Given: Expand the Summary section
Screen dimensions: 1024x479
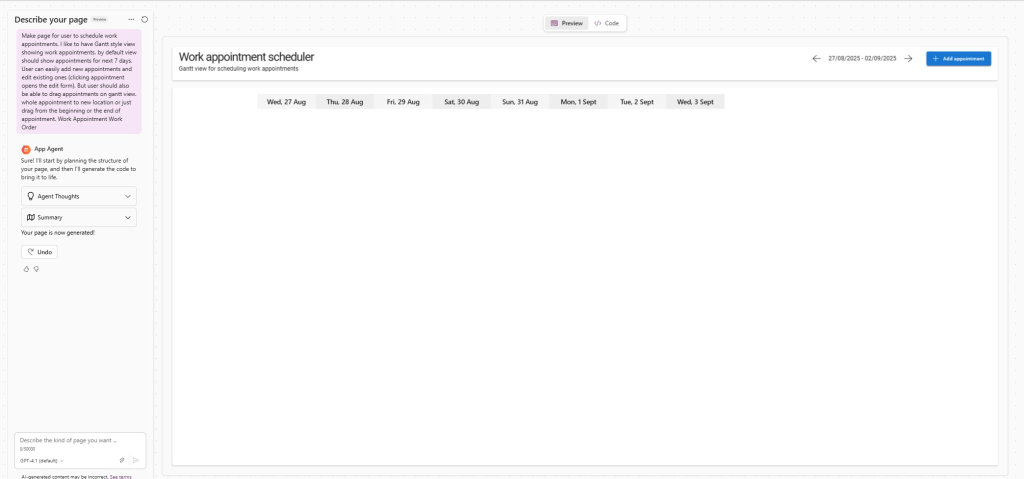Looking at the screenshot, I should (79, 217).
